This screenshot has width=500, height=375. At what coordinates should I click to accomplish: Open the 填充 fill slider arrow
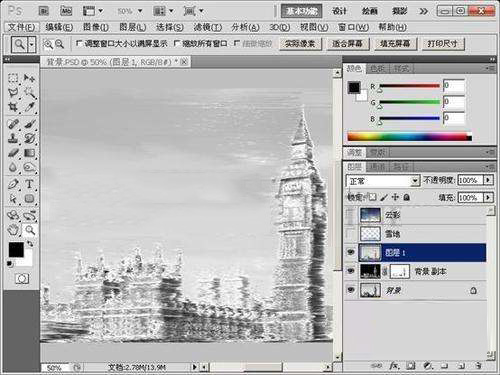[488, 198]
